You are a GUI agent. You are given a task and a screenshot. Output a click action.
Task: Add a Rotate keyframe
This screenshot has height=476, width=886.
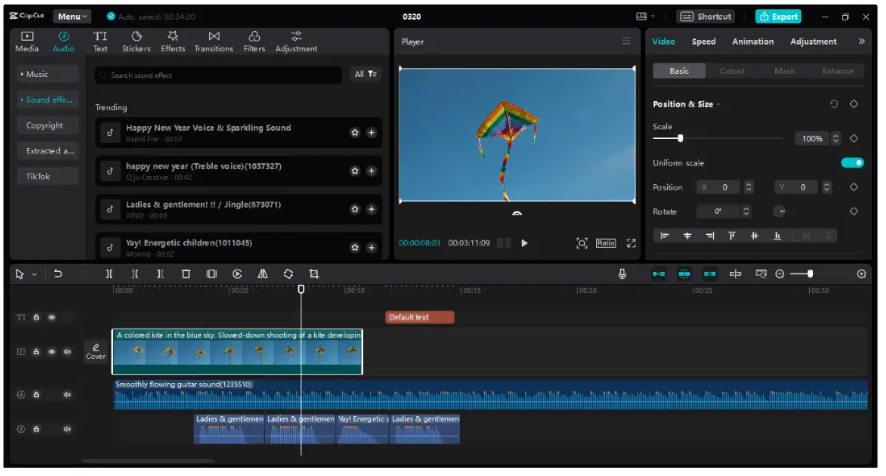(854, 211)
